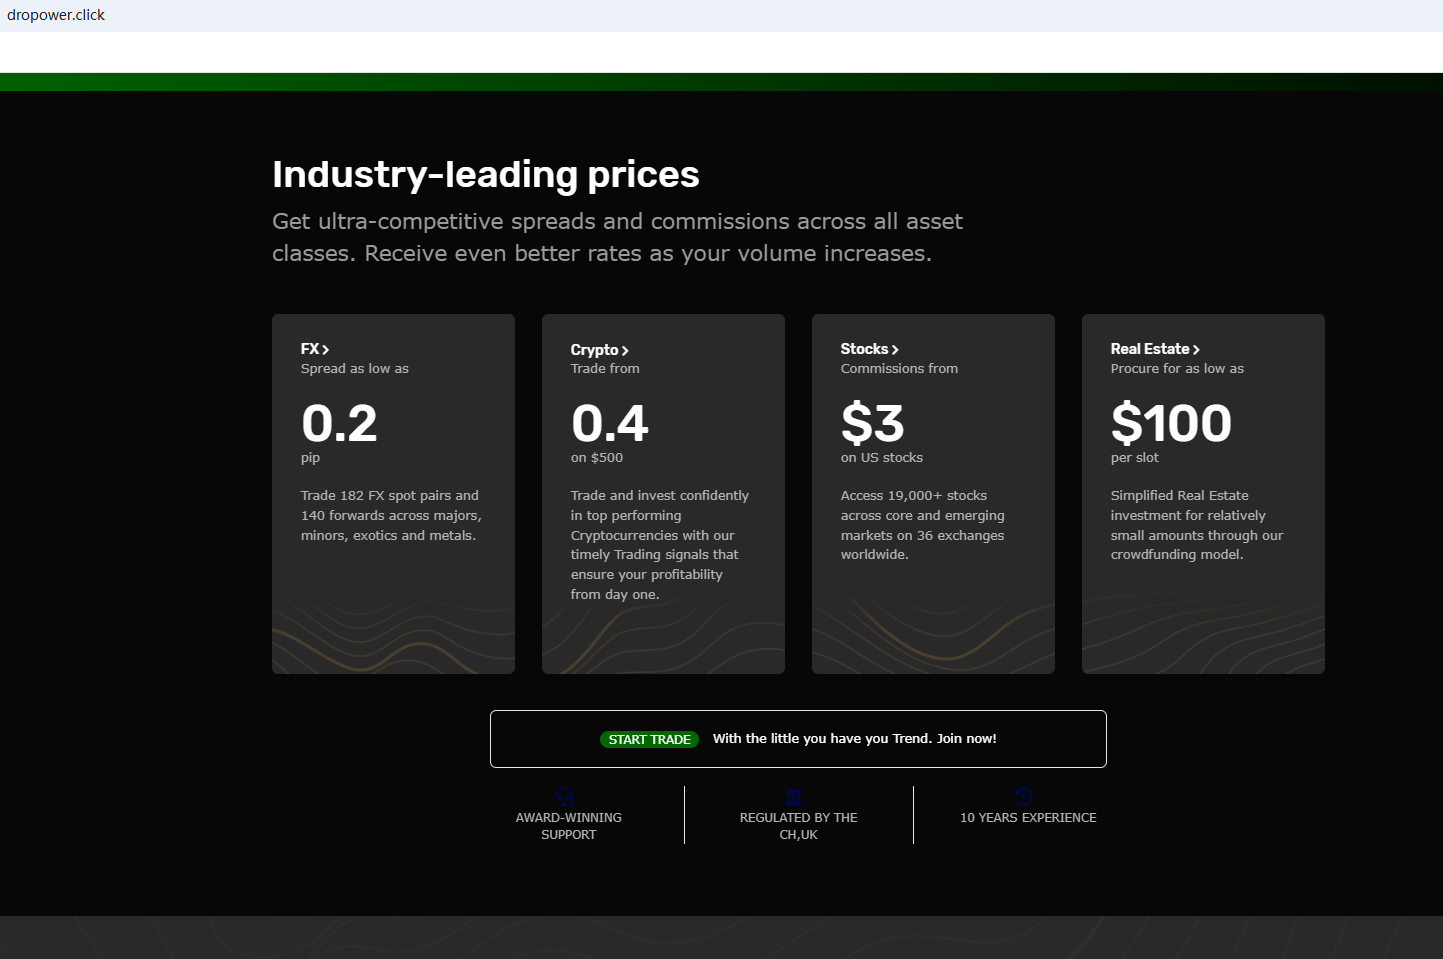Follow the Stocks heading chevron

[895, 349]
